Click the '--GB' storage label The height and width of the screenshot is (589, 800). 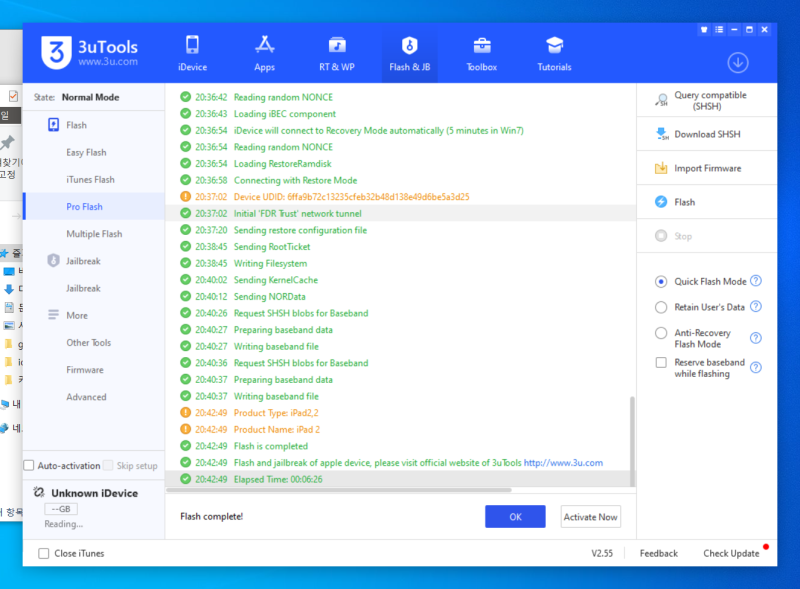pyautogui.click(x=61, y=509)
